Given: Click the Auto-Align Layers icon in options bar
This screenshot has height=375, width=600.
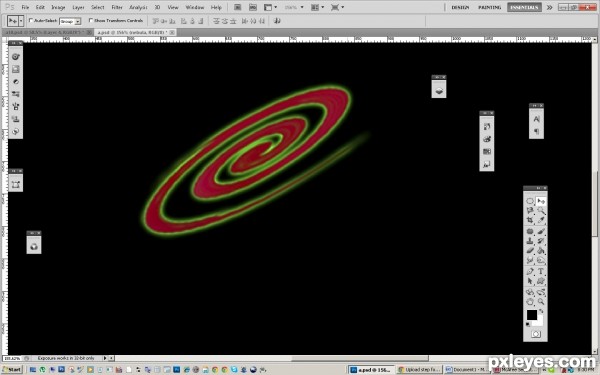Looking at the screenshot, I should coord(277,21).
